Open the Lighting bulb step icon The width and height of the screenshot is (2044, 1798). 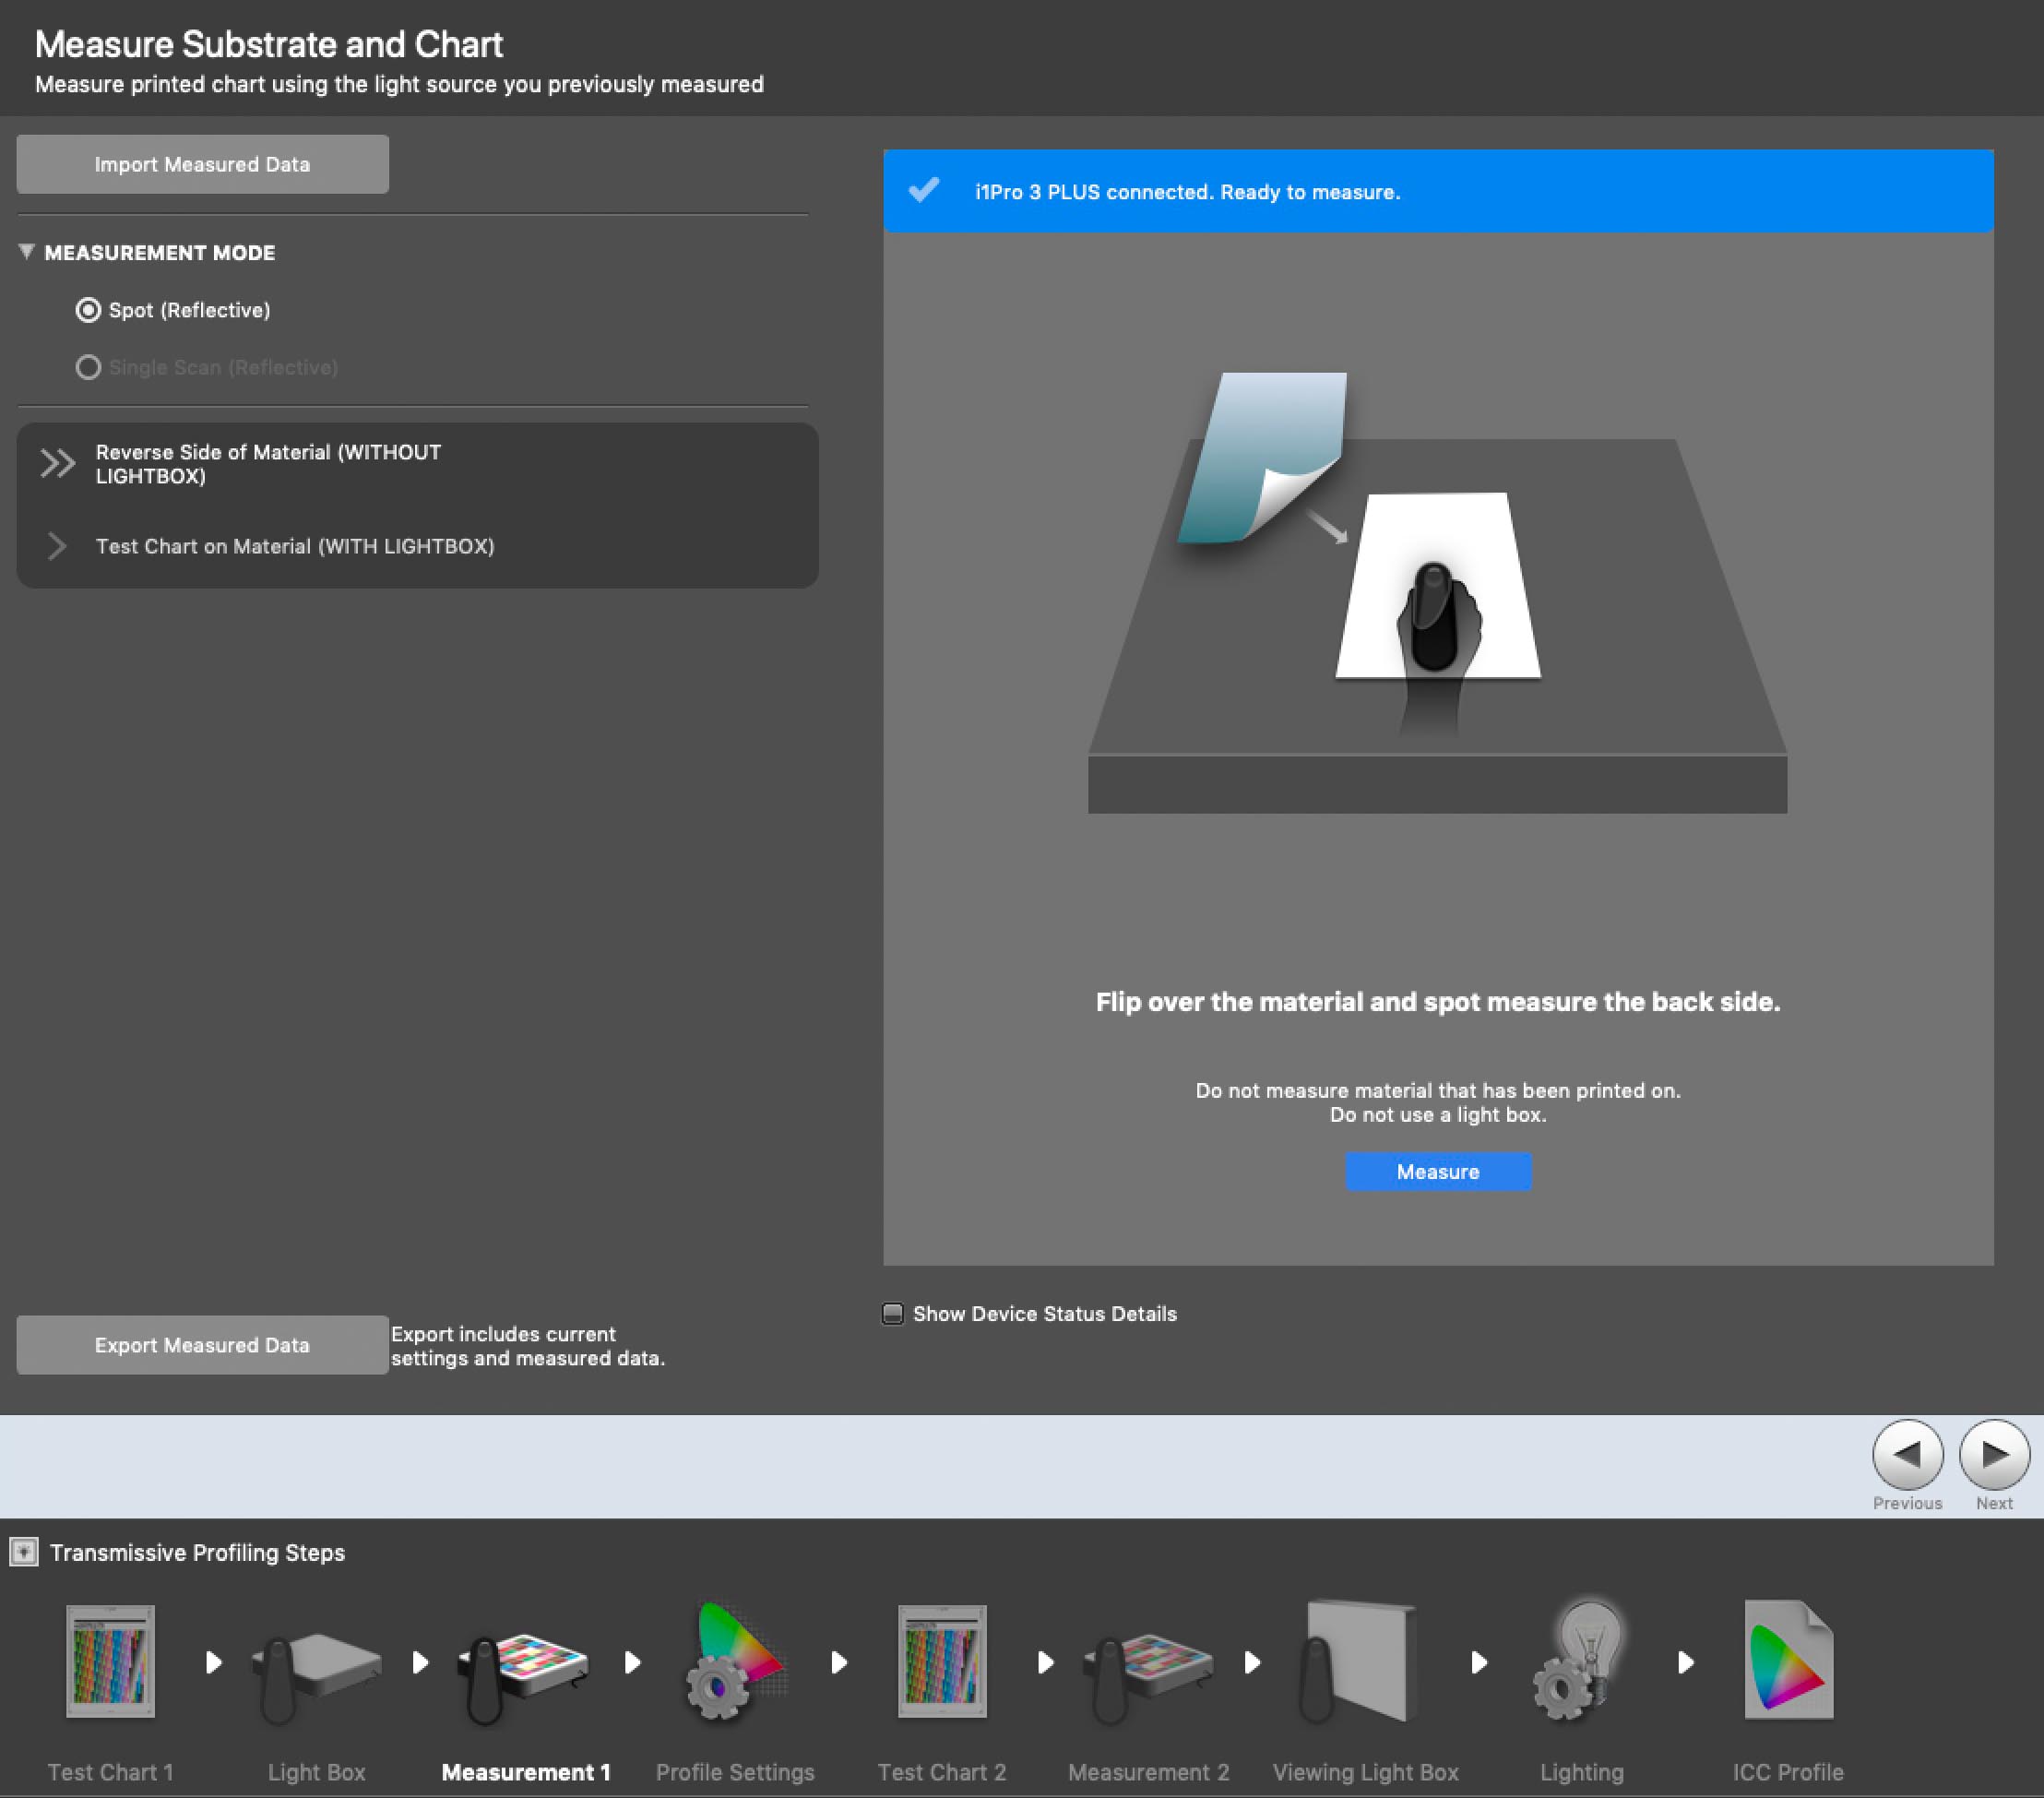click(x=1580, y=1661)
